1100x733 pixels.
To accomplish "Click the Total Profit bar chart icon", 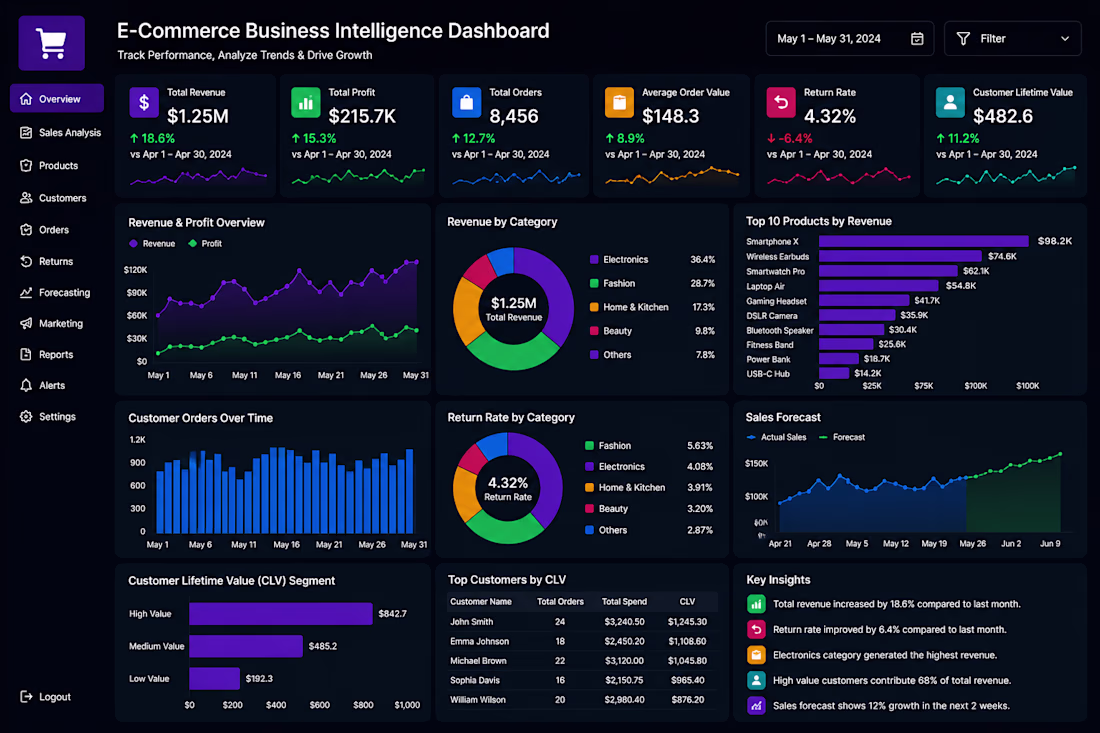I will click(306, 102).
